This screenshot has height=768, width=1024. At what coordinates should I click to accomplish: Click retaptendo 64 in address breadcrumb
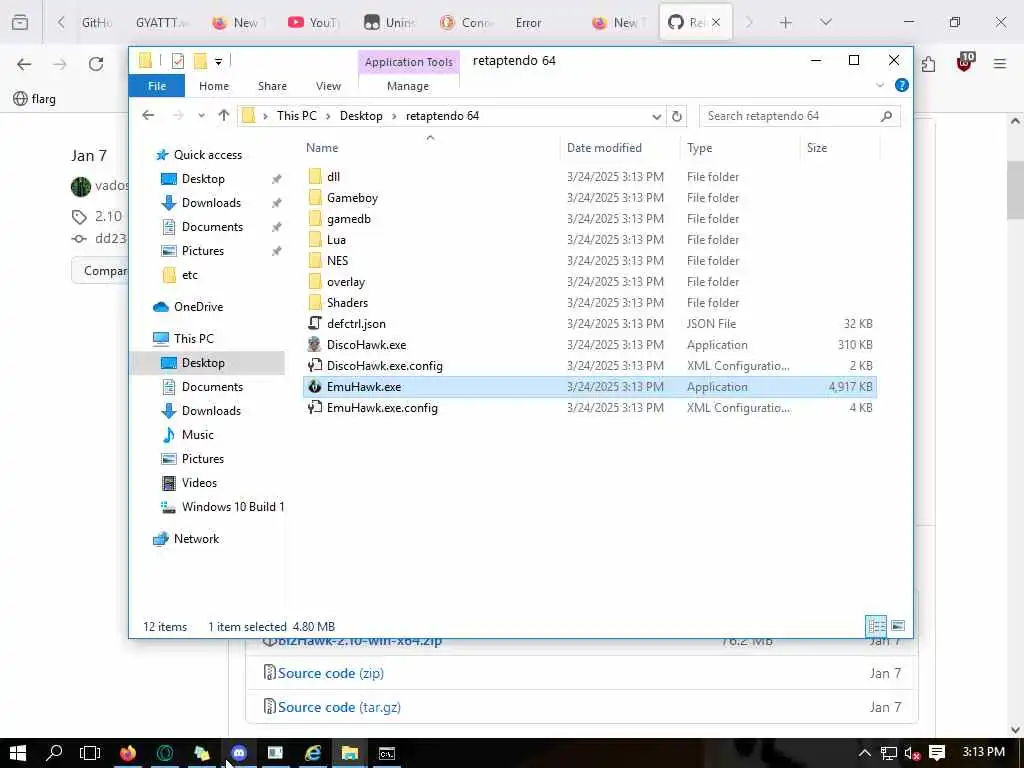[x=442, y=116]
